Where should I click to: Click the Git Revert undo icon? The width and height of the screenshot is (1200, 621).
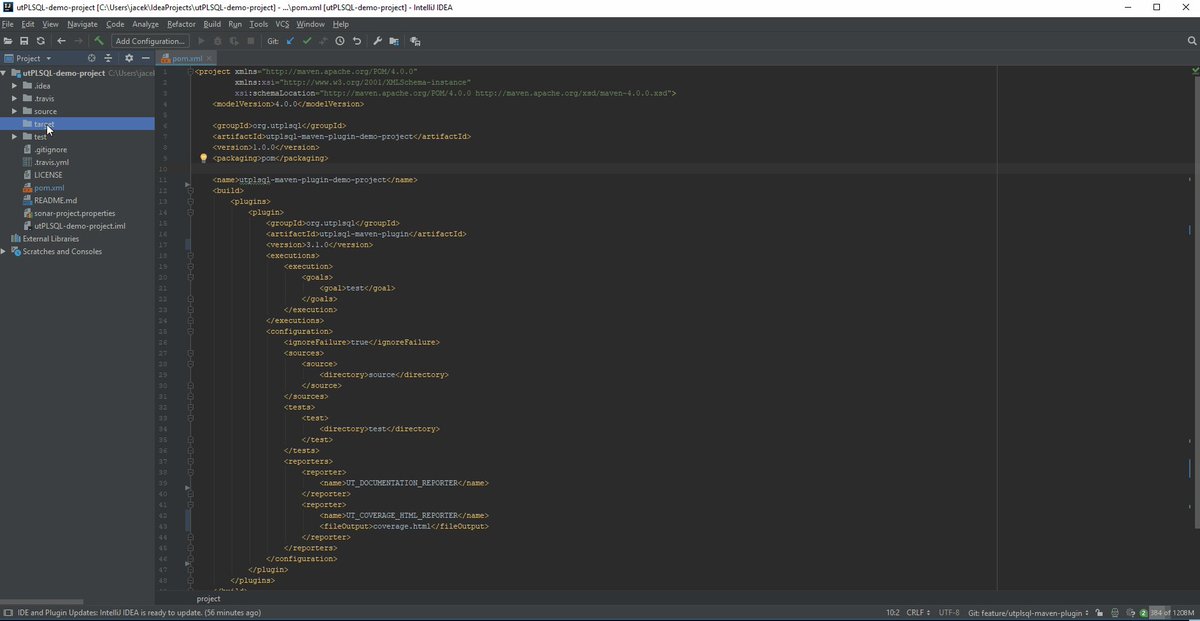(x=357, y=41)
